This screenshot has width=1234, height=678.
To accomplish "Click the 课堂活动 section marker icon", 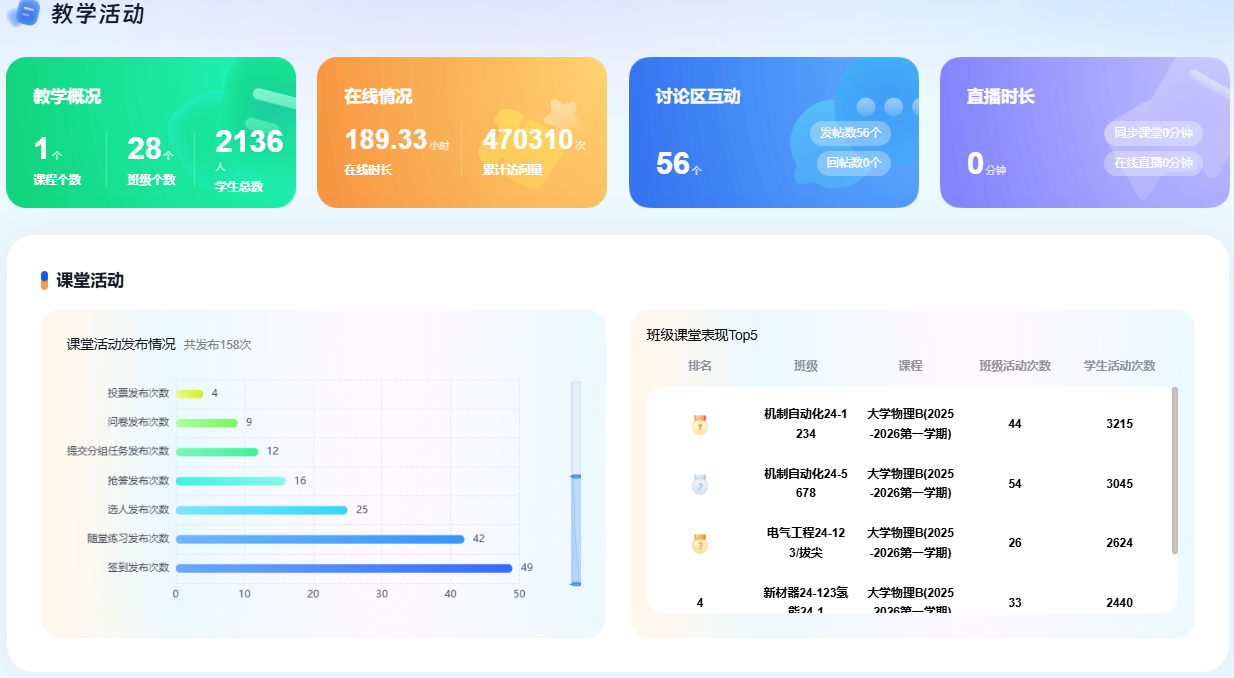I will click(44, 280).
